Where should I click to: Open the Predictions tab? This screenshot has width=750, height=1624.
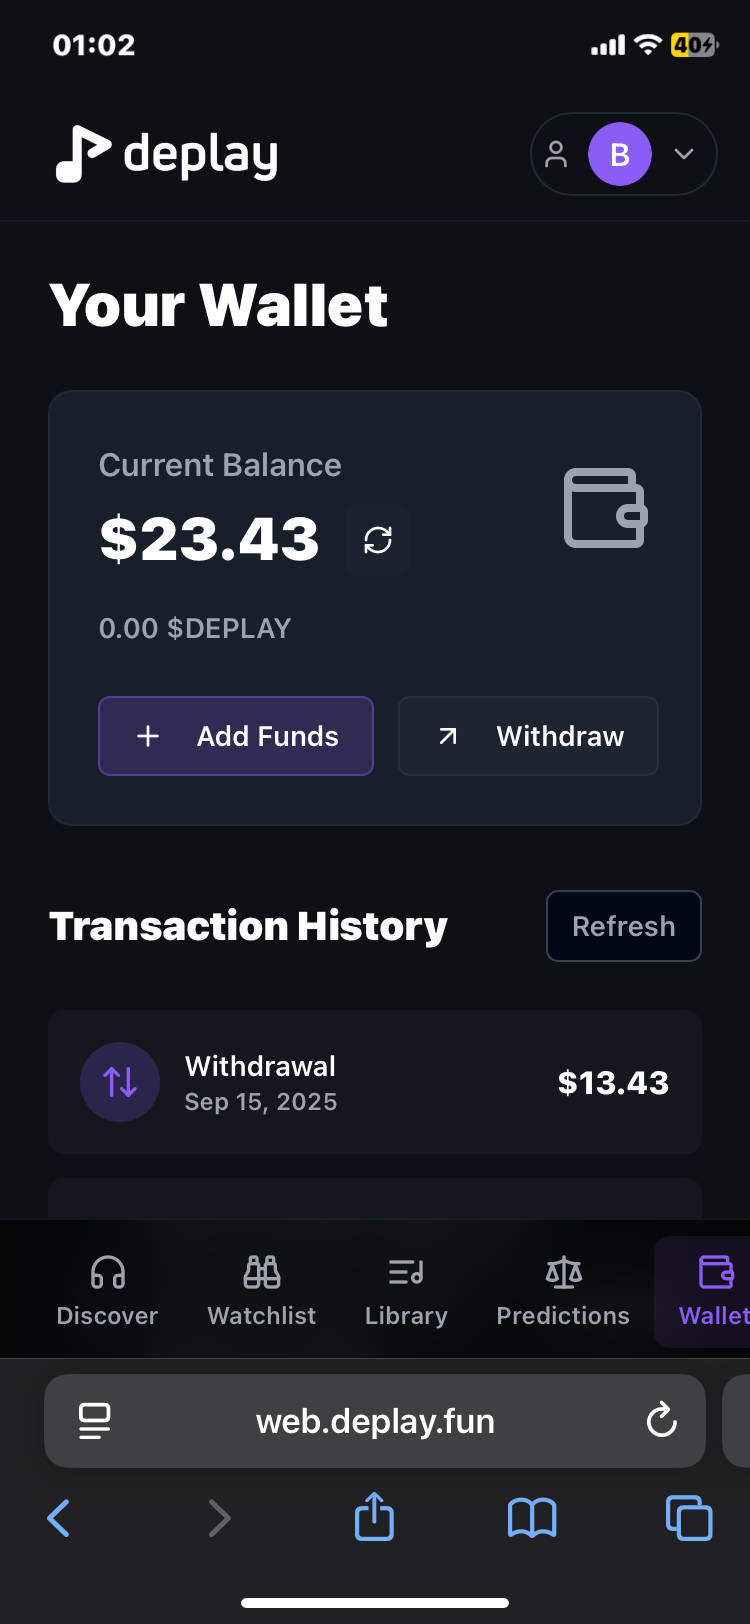coord(563,1292)
